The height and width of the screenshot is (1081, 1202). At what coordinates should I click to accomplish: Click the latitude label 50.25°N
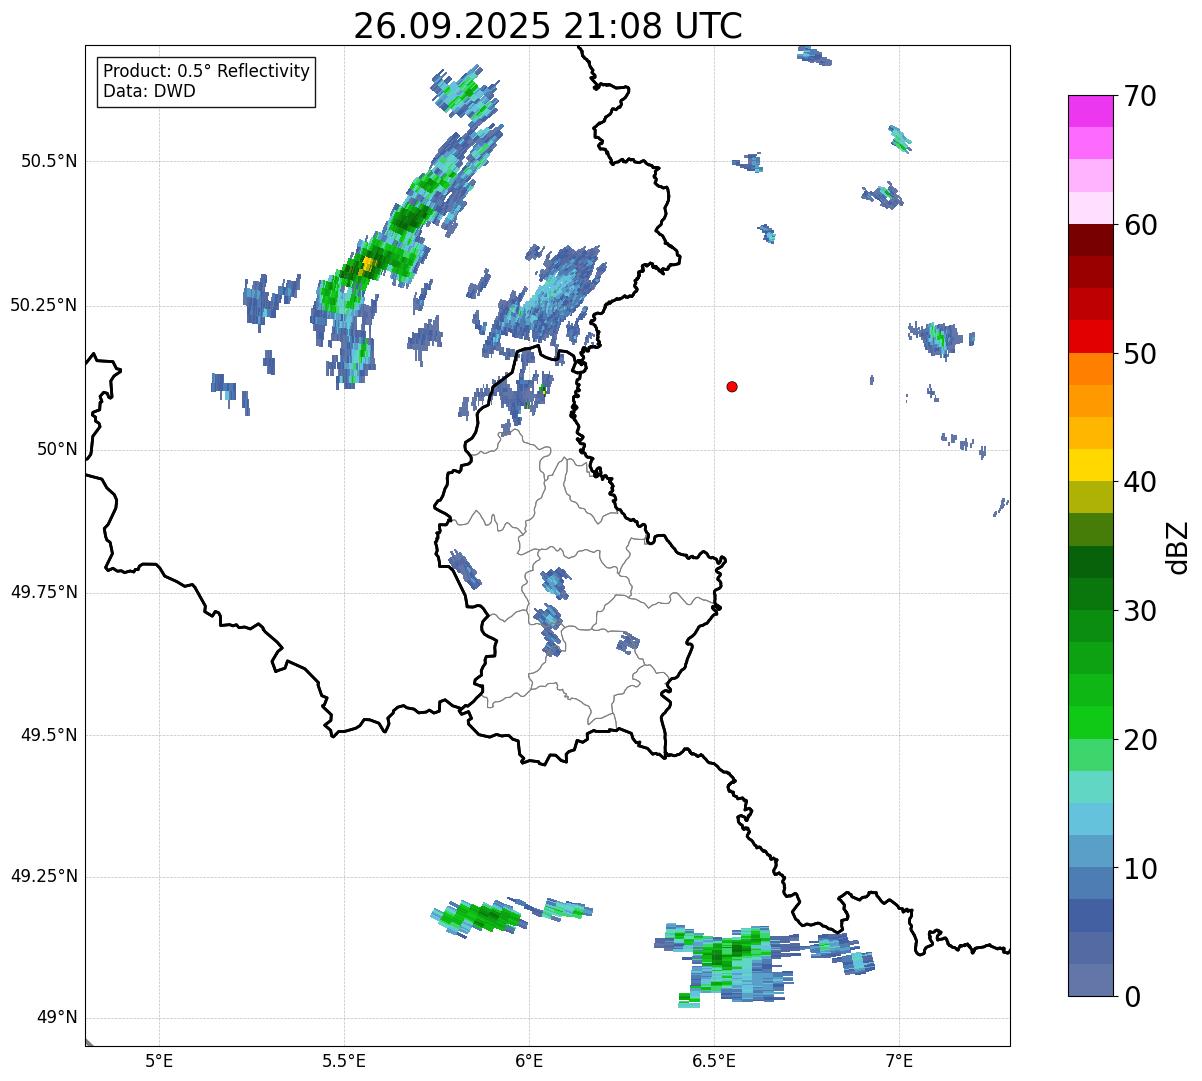(44, 305)
